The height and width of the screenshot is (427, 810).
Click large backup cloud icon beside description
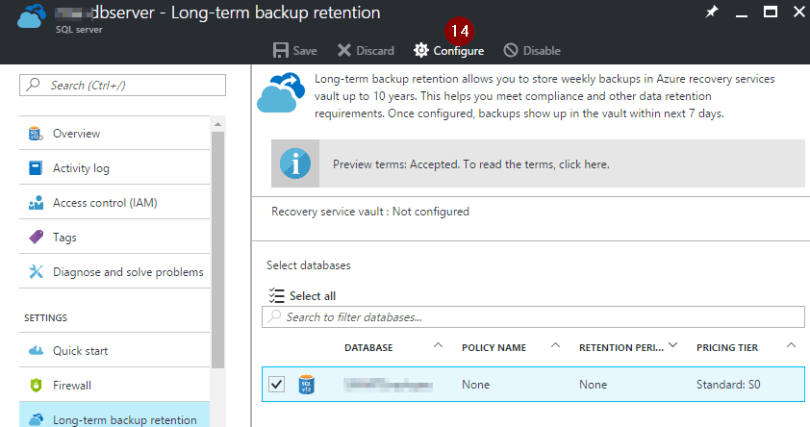pos(281,93)
